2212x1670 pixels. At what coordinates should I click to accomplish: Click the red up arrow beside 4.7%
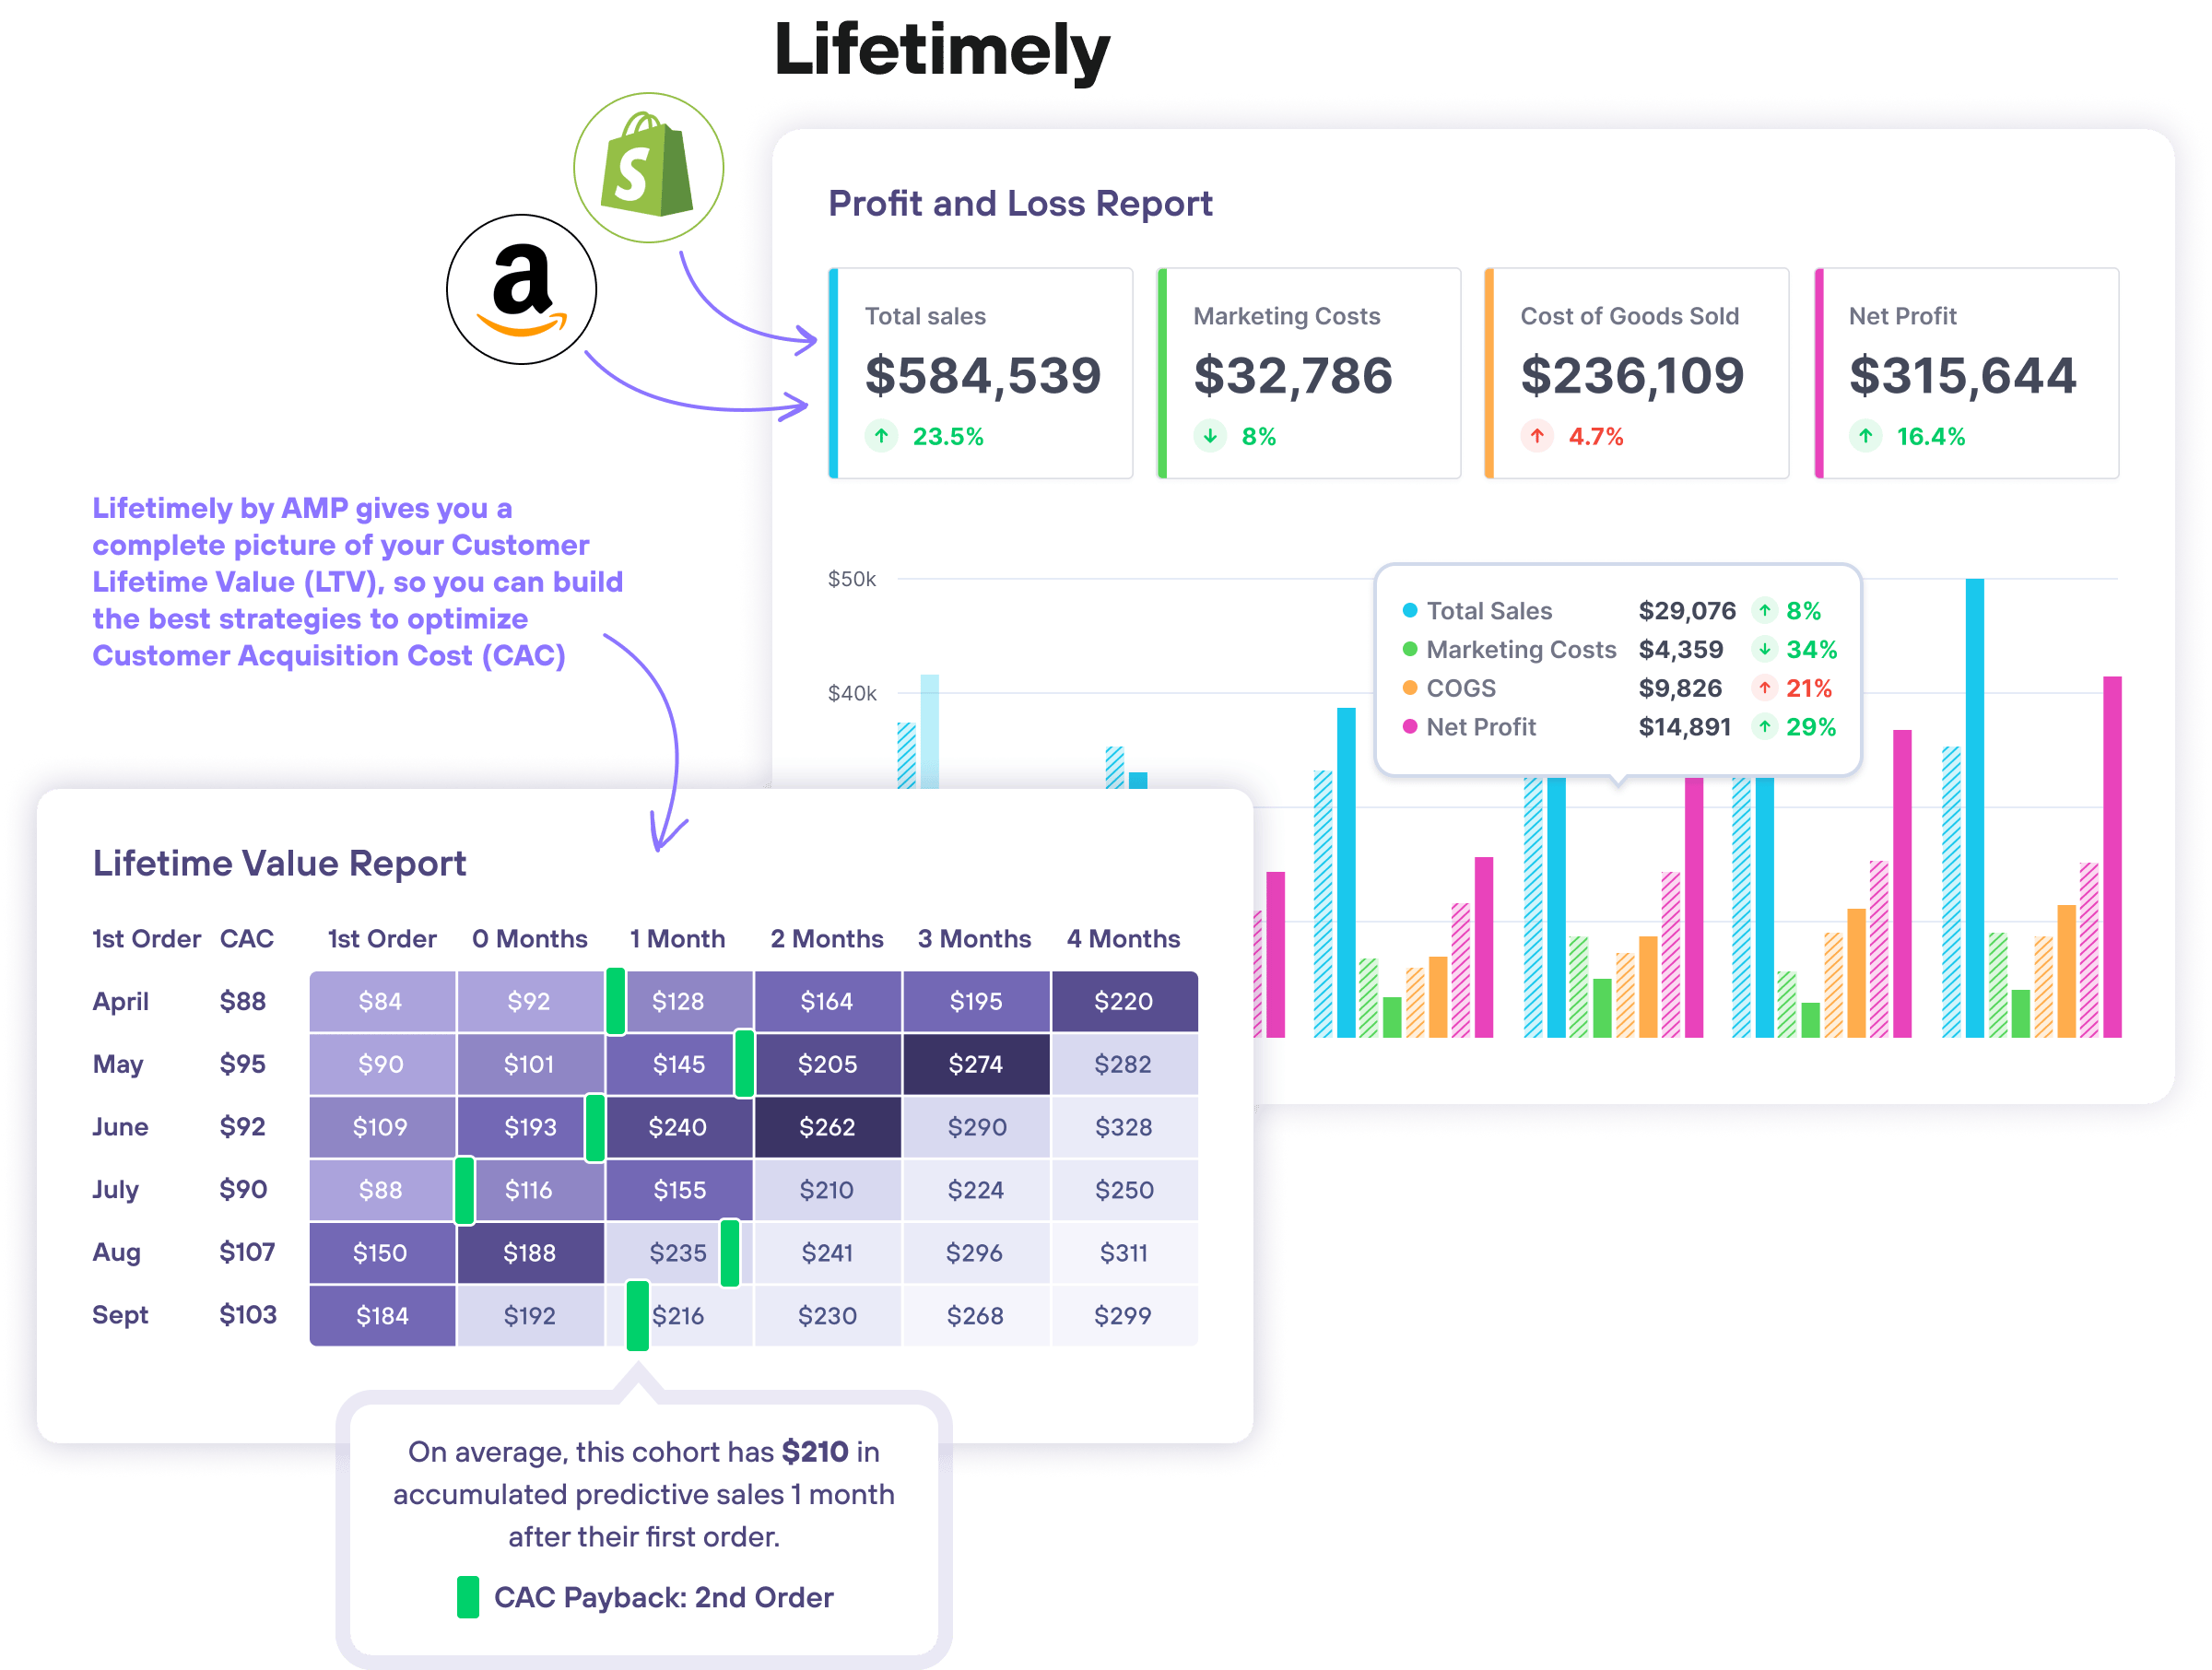click(x=1537, y=436)
